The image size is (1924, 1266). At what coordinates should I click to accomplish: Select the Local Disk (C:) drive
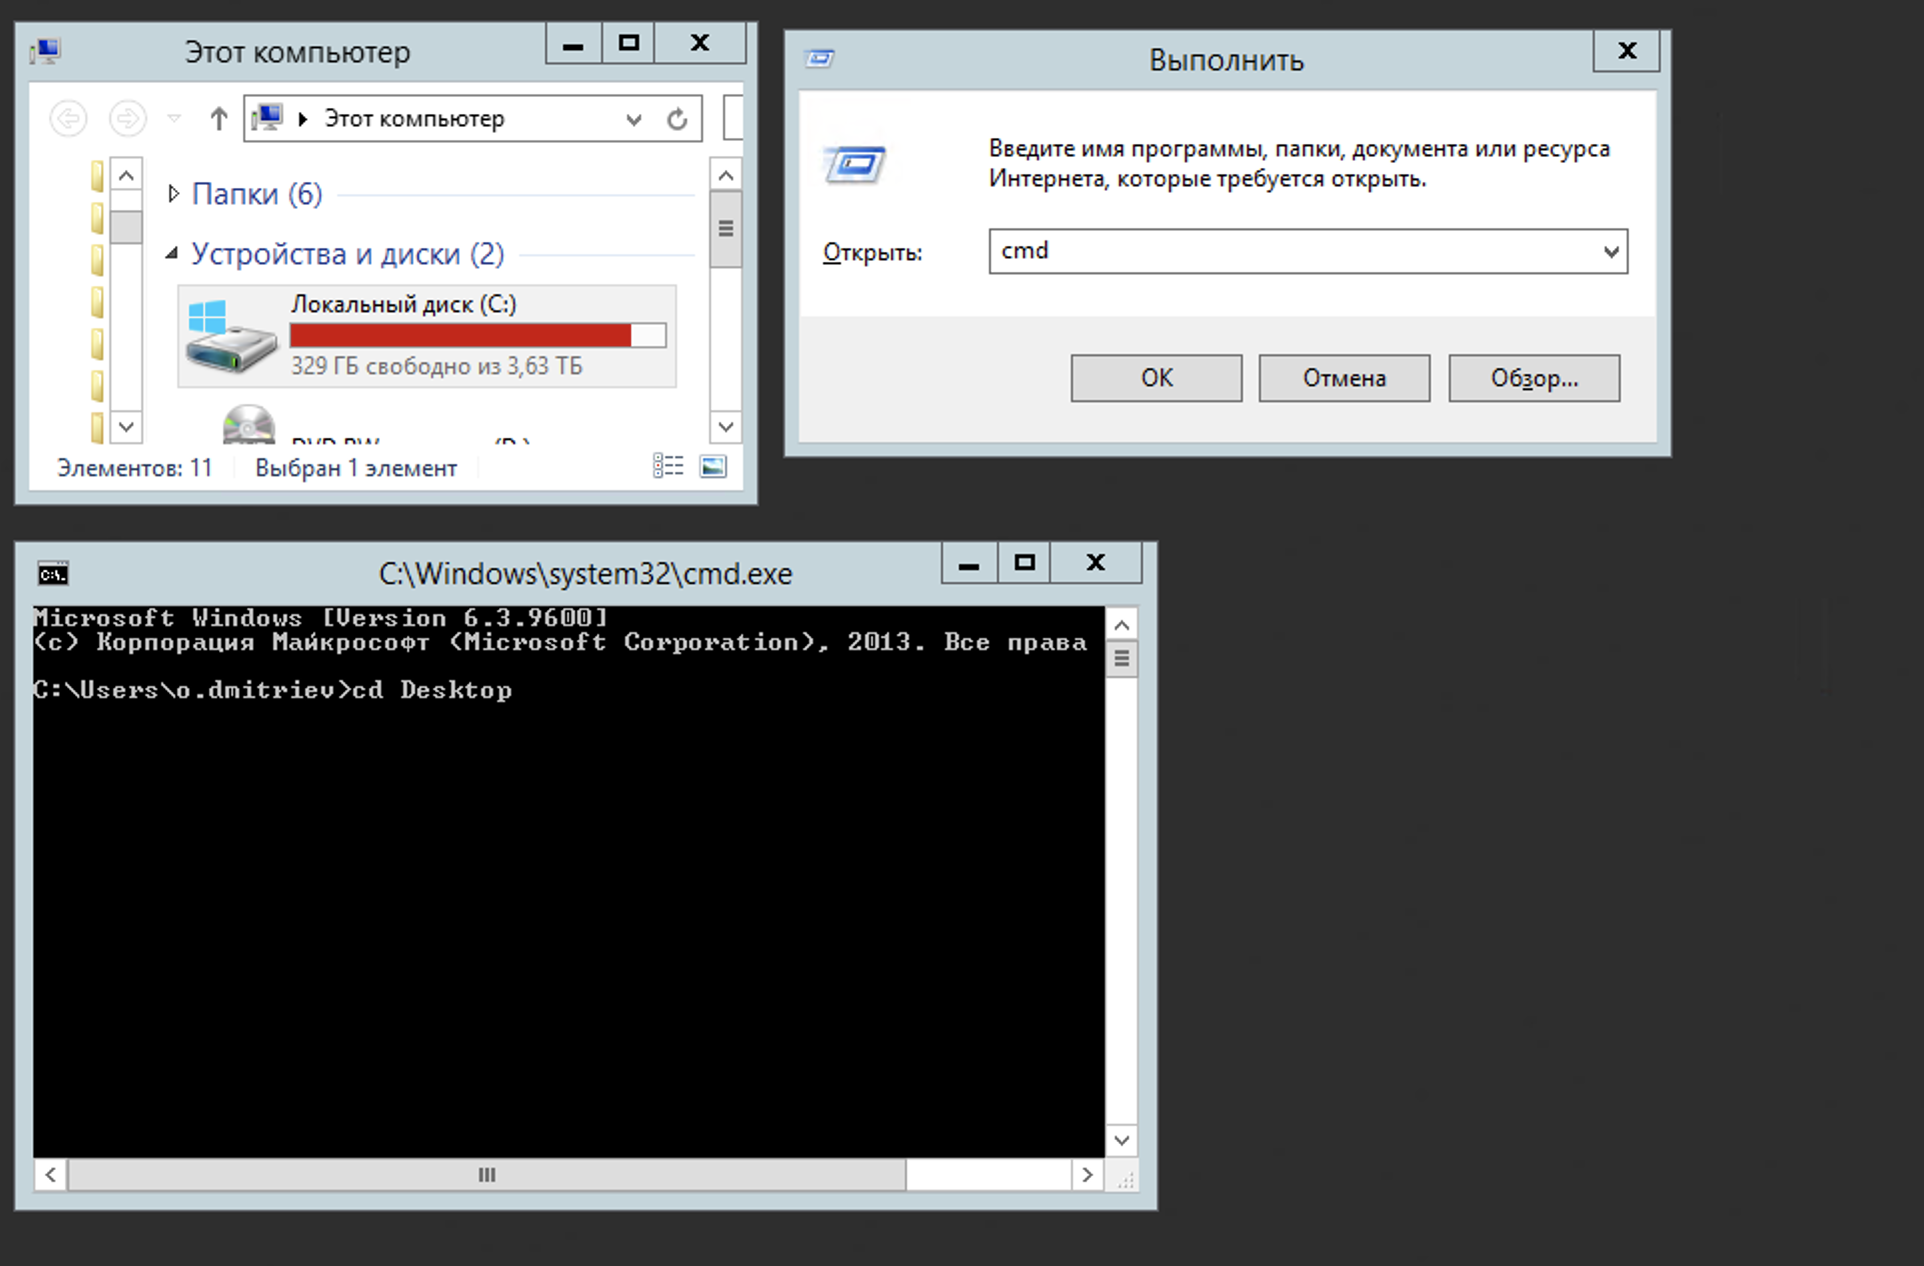point(427,336)
